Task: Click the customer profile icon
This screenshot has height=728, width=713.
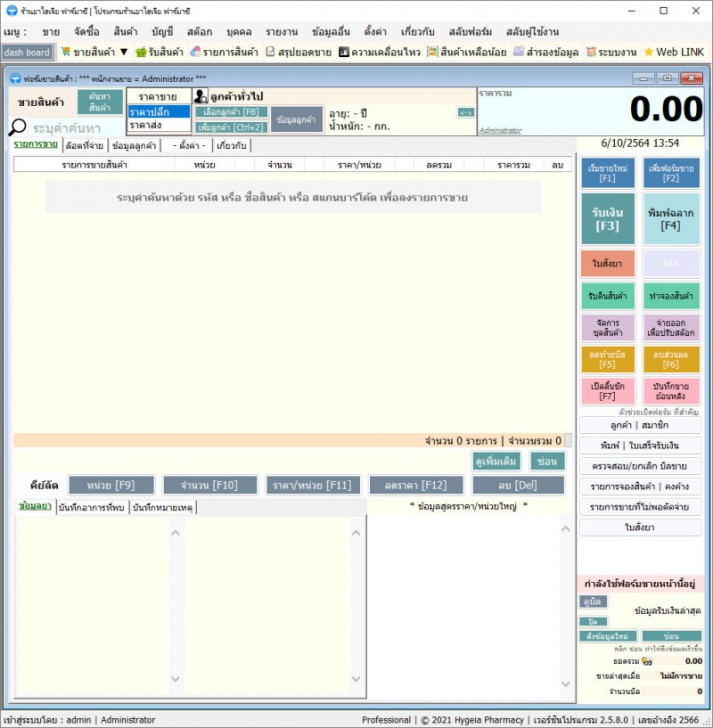Action: tap(201, 96)
